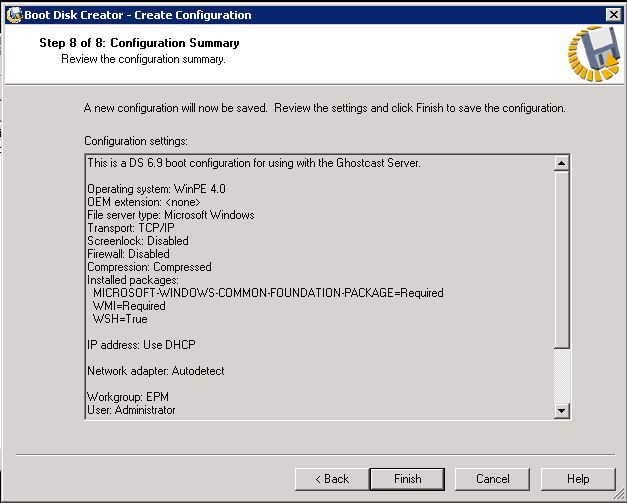Viewport: 627px width, 503px height.
Task: Click the line 'Operating system: WinPE 4.0'
Action: tap(156, 189)
